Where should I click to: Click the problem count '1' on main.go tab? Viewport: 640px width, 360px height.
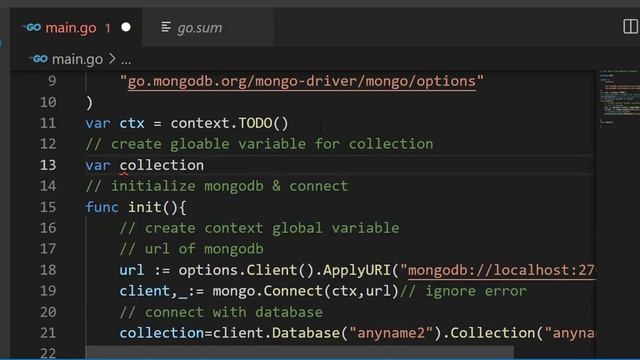tap(108, 28)
